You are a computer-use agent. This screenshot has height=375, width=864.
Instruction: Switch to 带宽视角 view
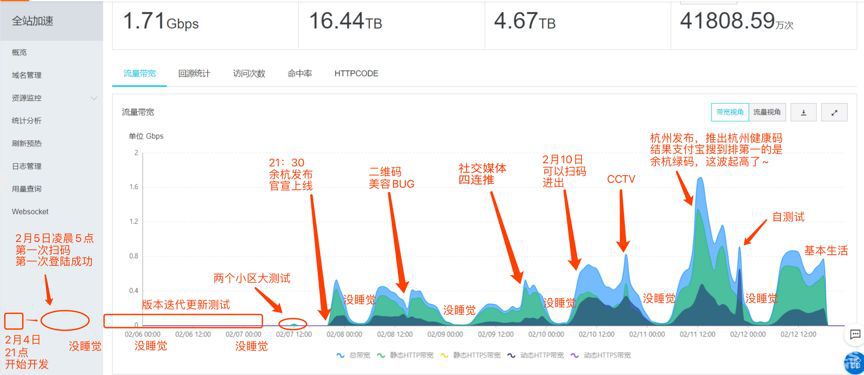pos(730,112)
